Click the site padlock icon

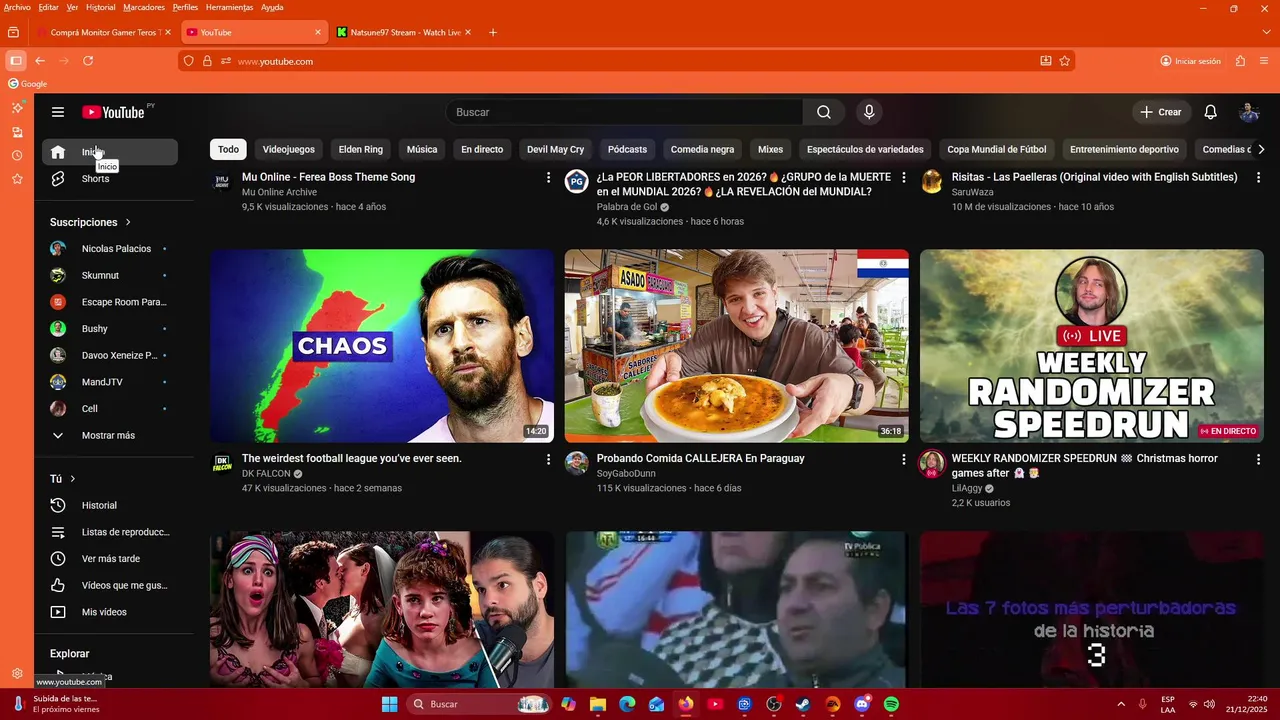click(x=207, y=61)
